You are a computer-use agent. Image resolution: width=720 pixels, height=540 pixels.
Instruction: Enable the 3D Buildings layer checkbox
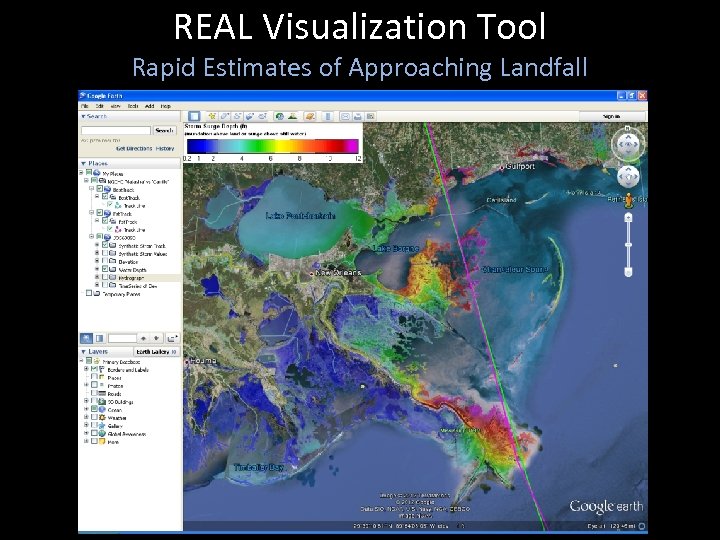pos(94,402)
